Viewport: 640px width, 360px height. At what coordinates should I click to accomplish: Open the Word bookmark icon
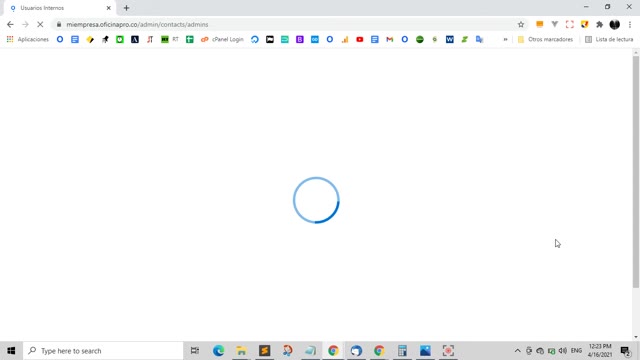449,39
